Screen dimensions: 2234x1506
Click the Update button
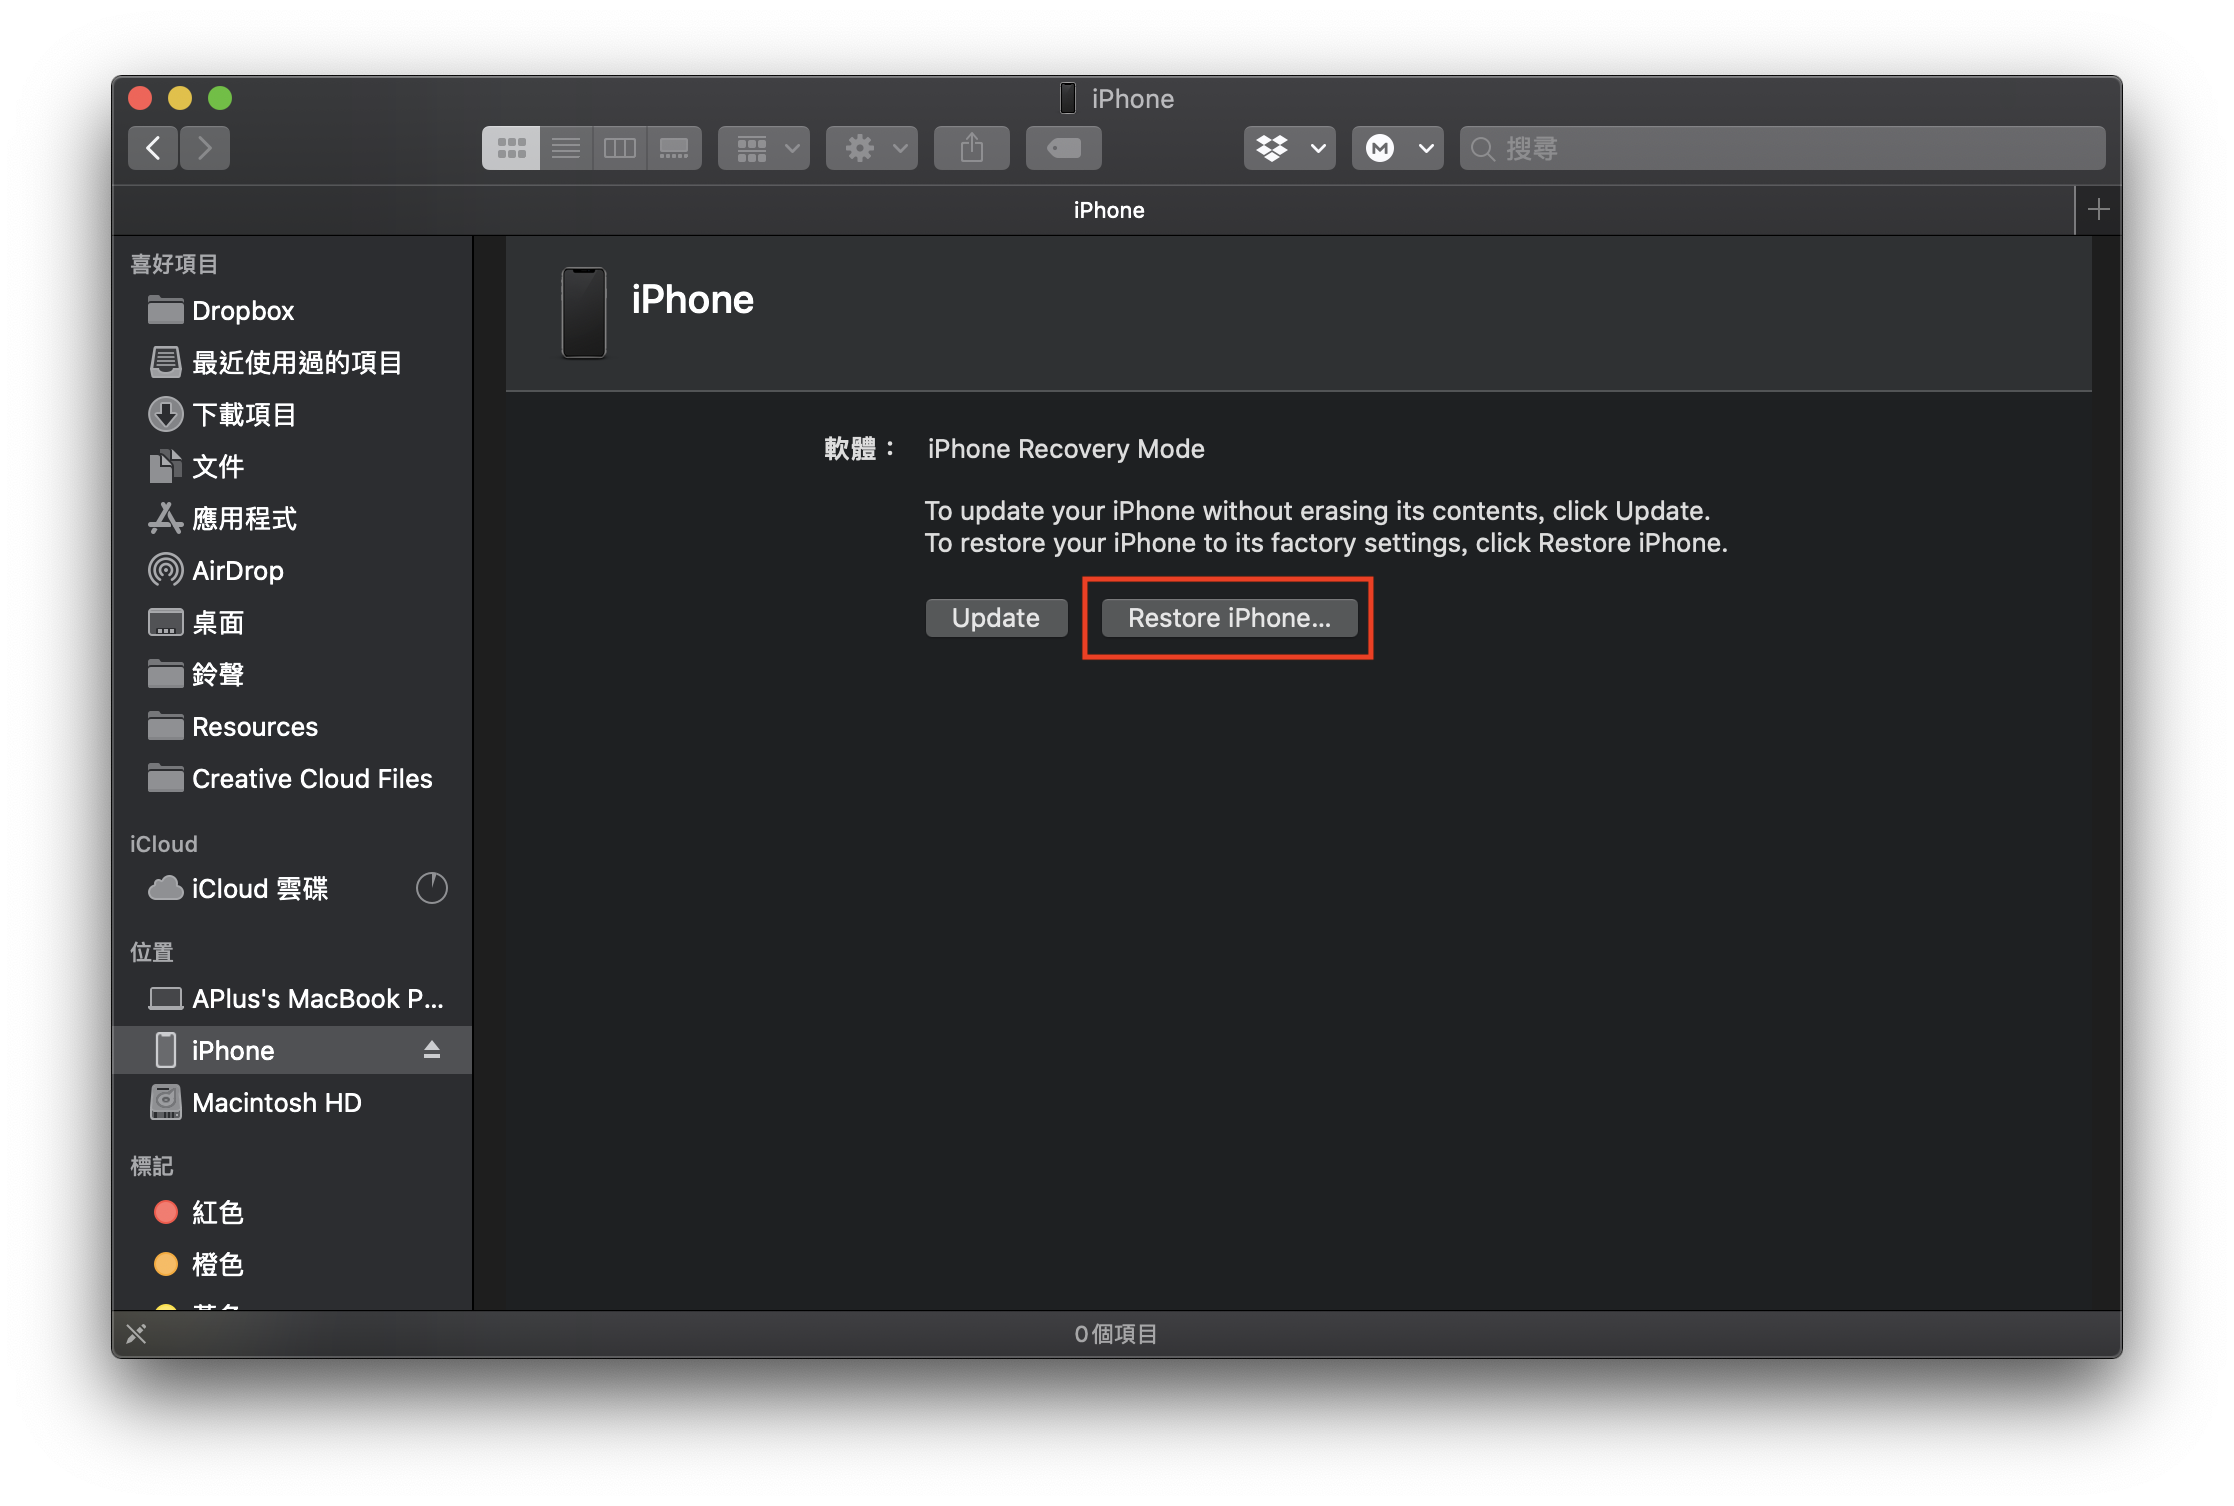(x=996, y=618)
